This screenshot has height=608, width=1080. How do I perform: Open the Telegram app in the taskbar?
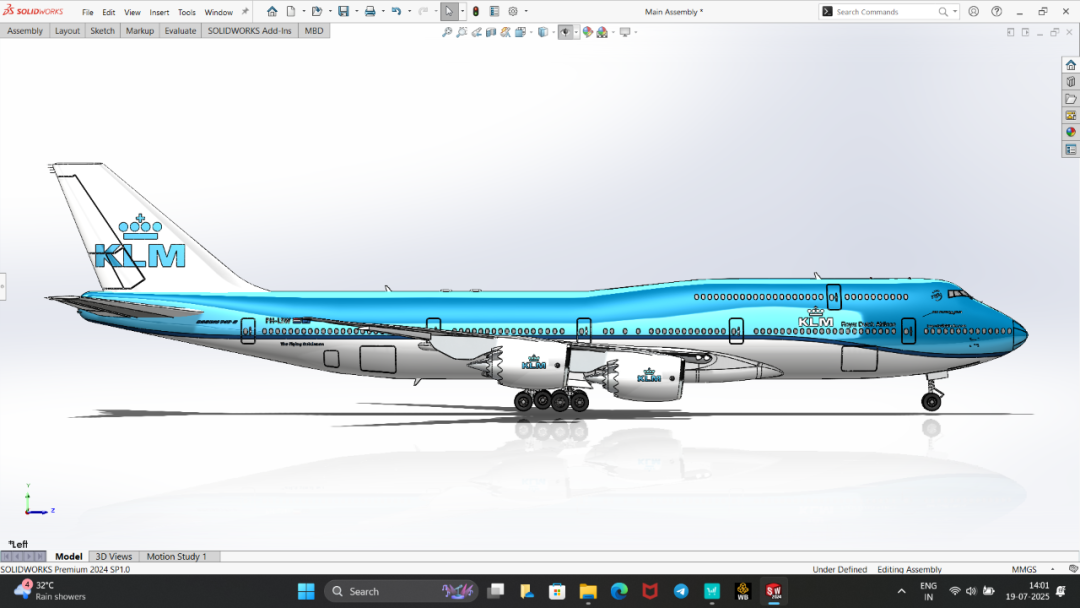coord(681,591)
